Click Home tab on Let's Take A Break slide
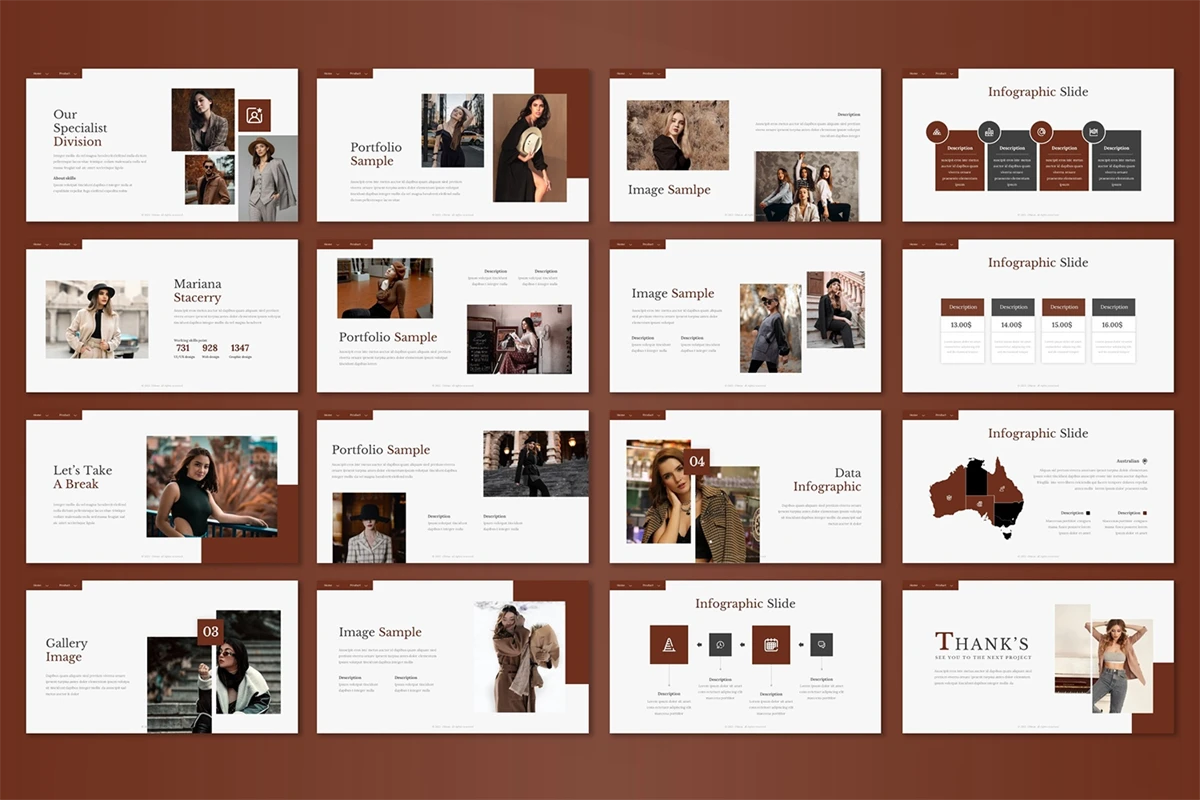Screen dimensions: 1200x800 tap(37, 415)
